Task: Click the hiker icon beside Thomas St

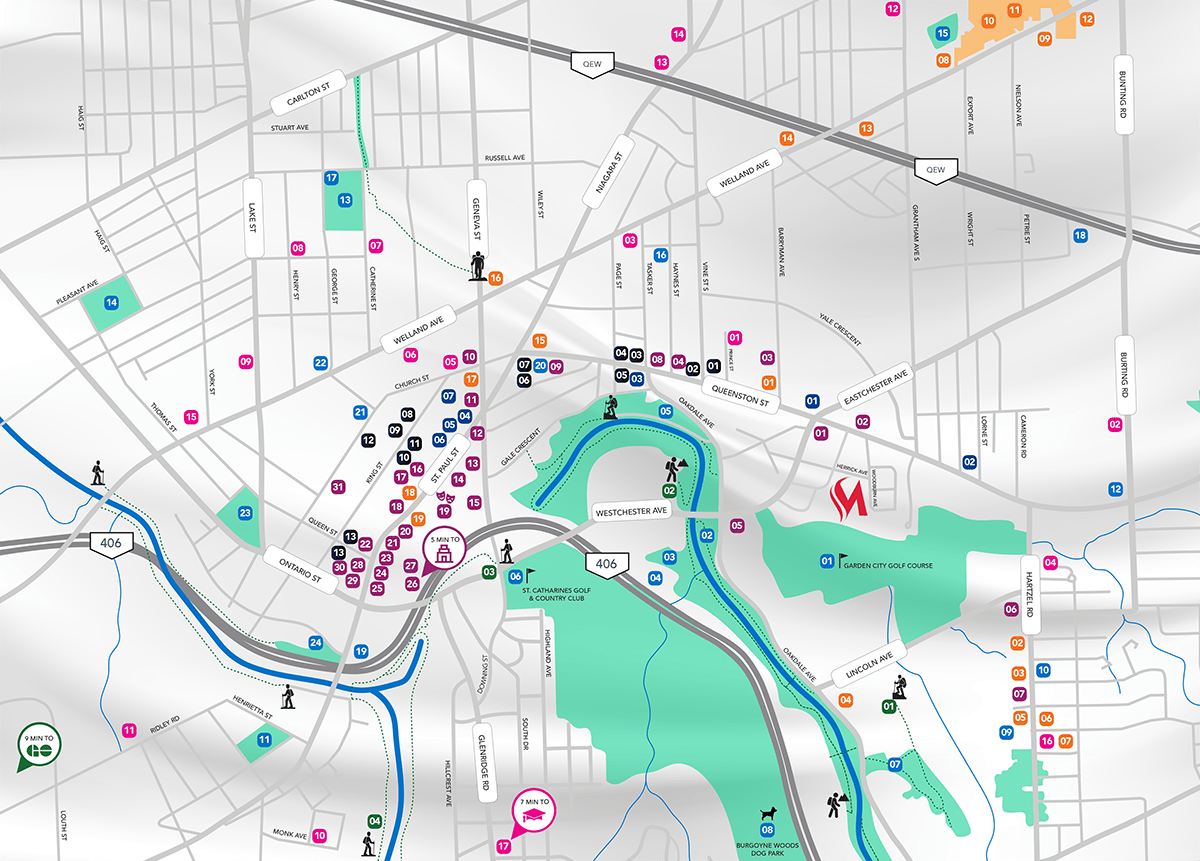Action: tap(99, 473)
